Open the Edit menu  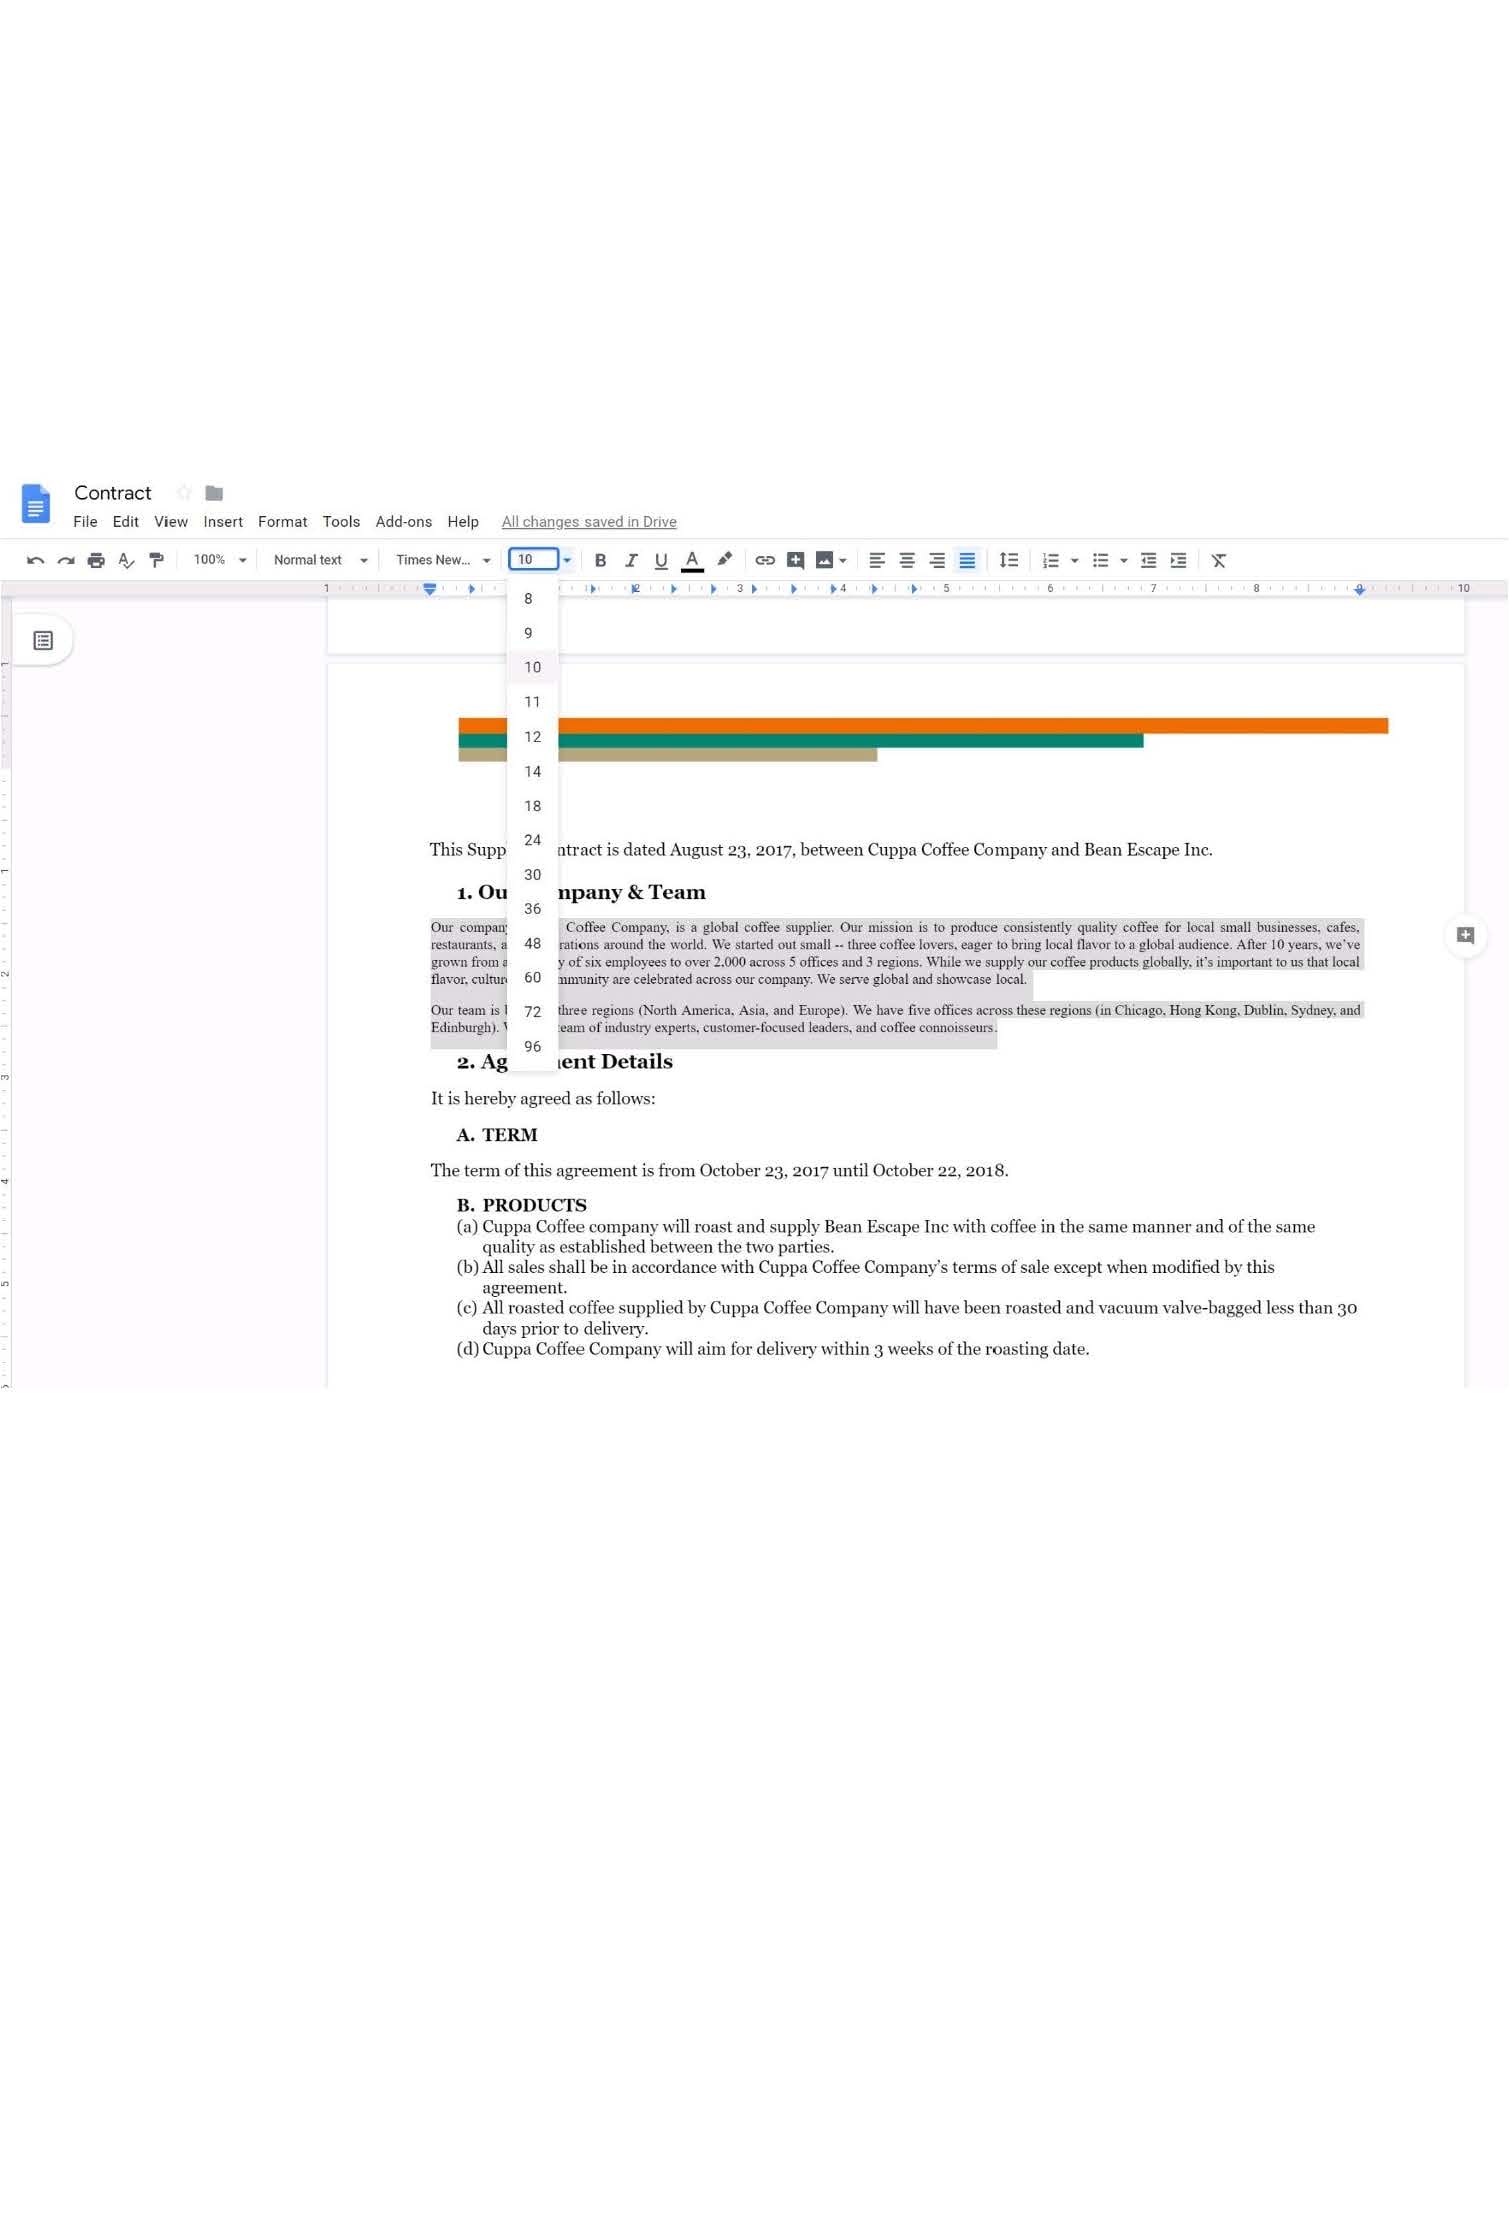coord(126,521)
